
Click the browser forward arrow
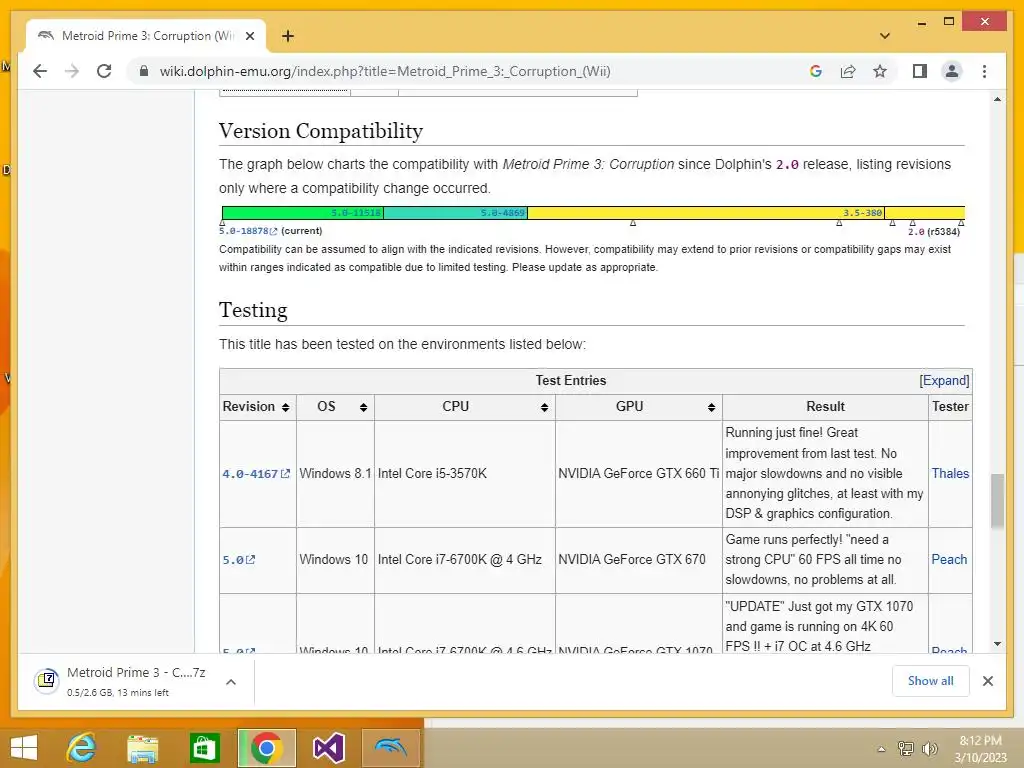point(72,71)
